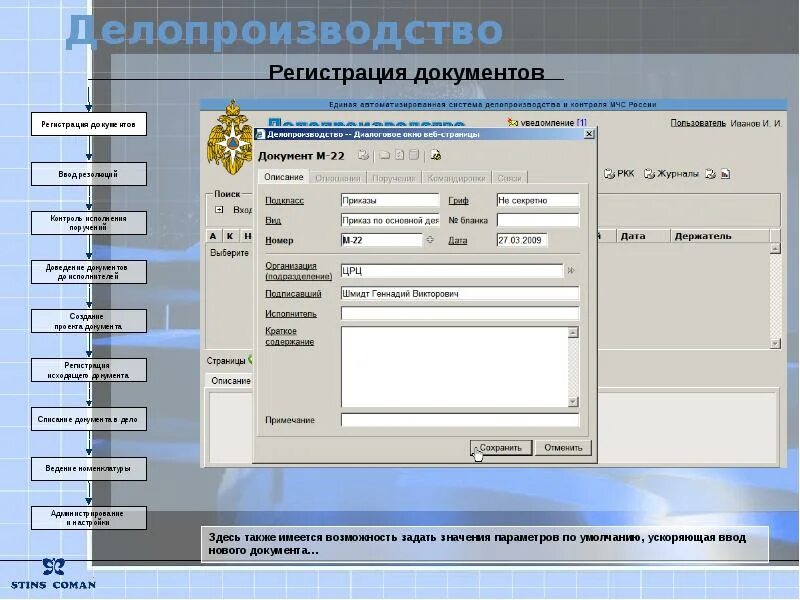Click the empty Исполнитель field
Viewport: 800px width, 600px height.
point(460,313)
